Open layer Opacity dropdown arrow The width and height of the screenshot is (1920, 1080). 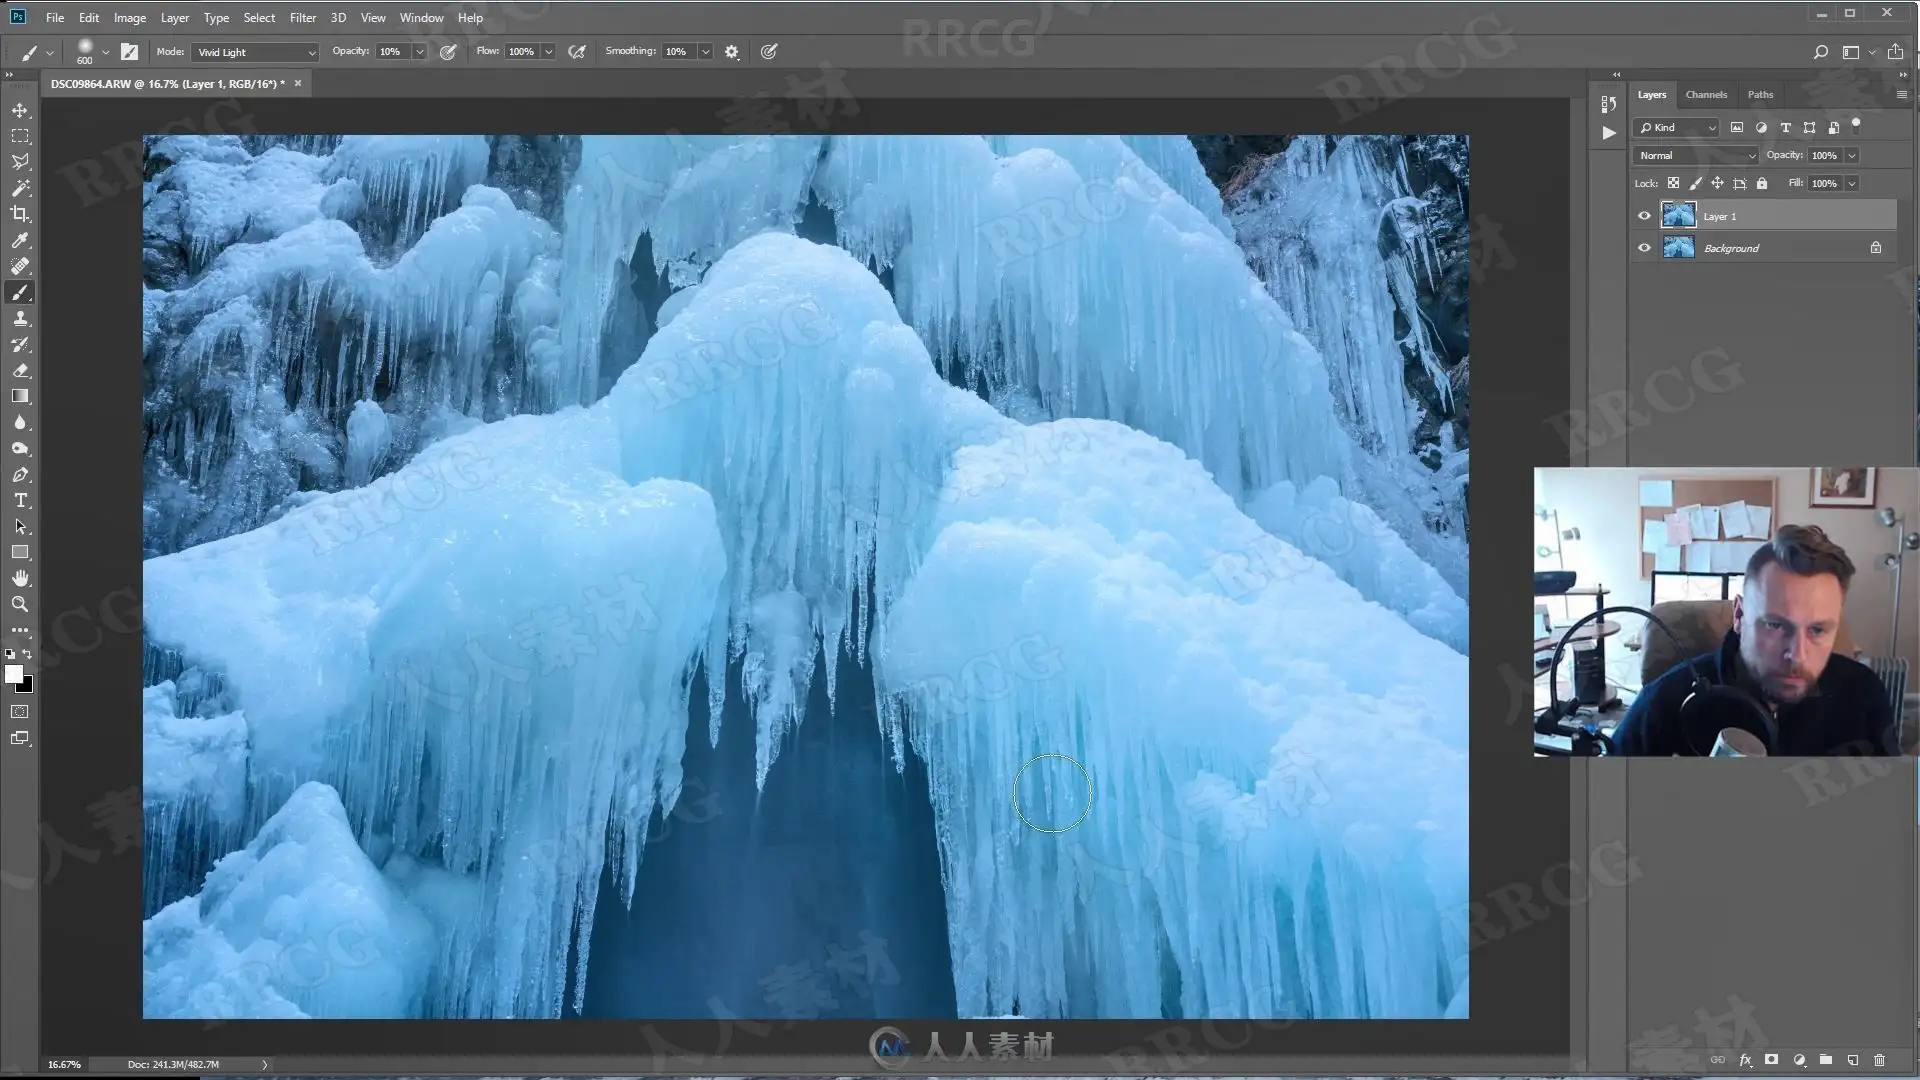point(1852,155)
